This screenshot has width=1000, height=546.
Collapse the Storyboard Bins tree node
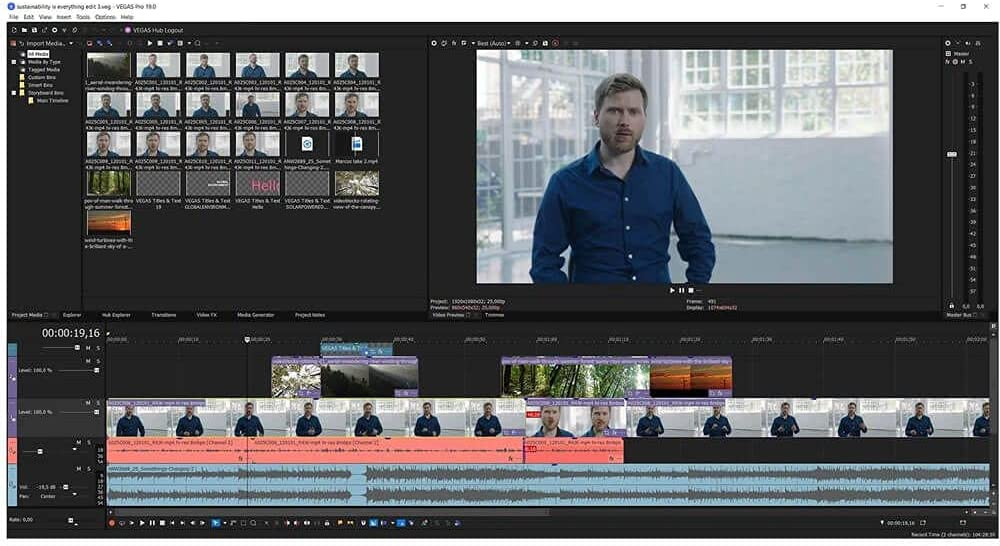click(14, 92)
